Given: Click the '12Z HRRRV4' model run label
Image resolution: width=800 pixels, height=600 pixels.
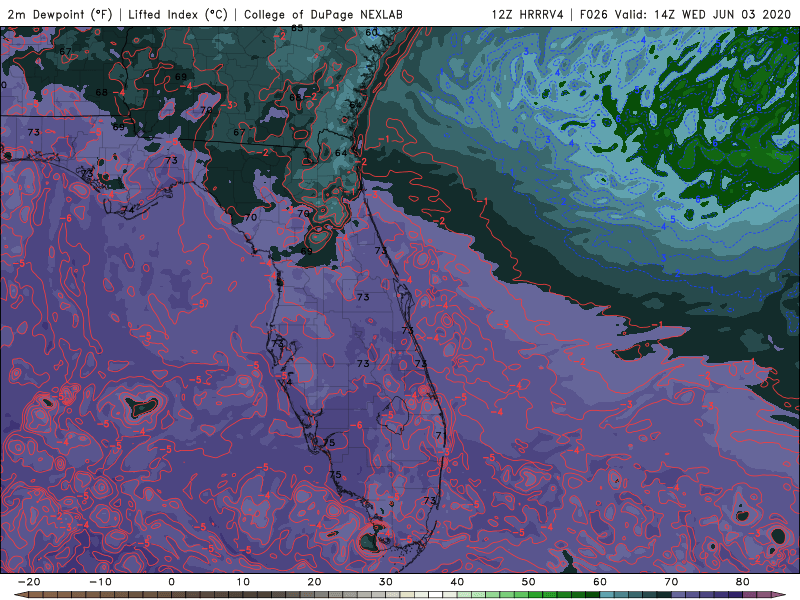Looking at the screenshot, I should tap(528, 14).
